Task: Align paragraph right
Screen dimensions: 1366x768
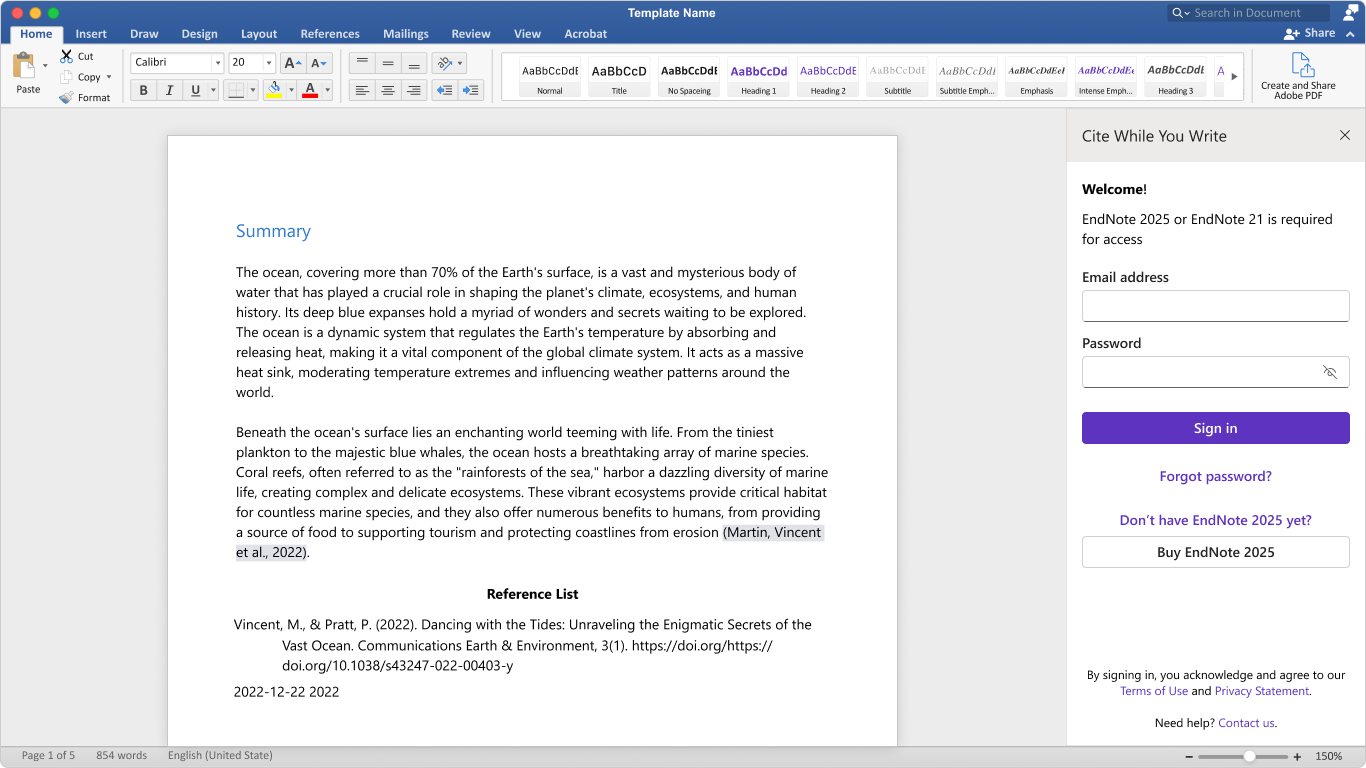Action: point(414,90)
